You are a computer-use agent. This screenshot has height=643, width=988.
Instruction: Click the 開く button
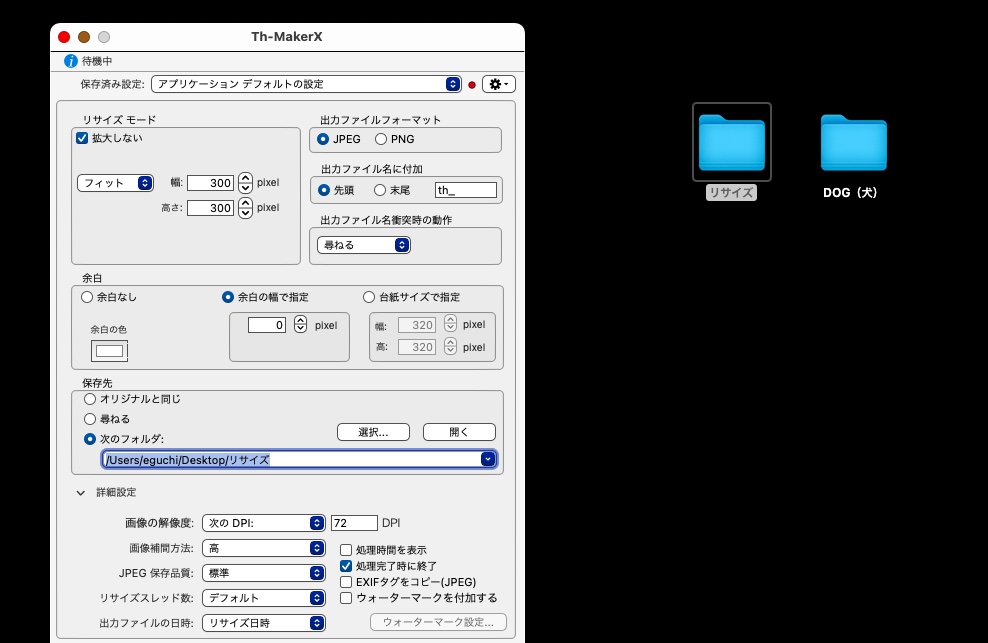pos(459,432)
